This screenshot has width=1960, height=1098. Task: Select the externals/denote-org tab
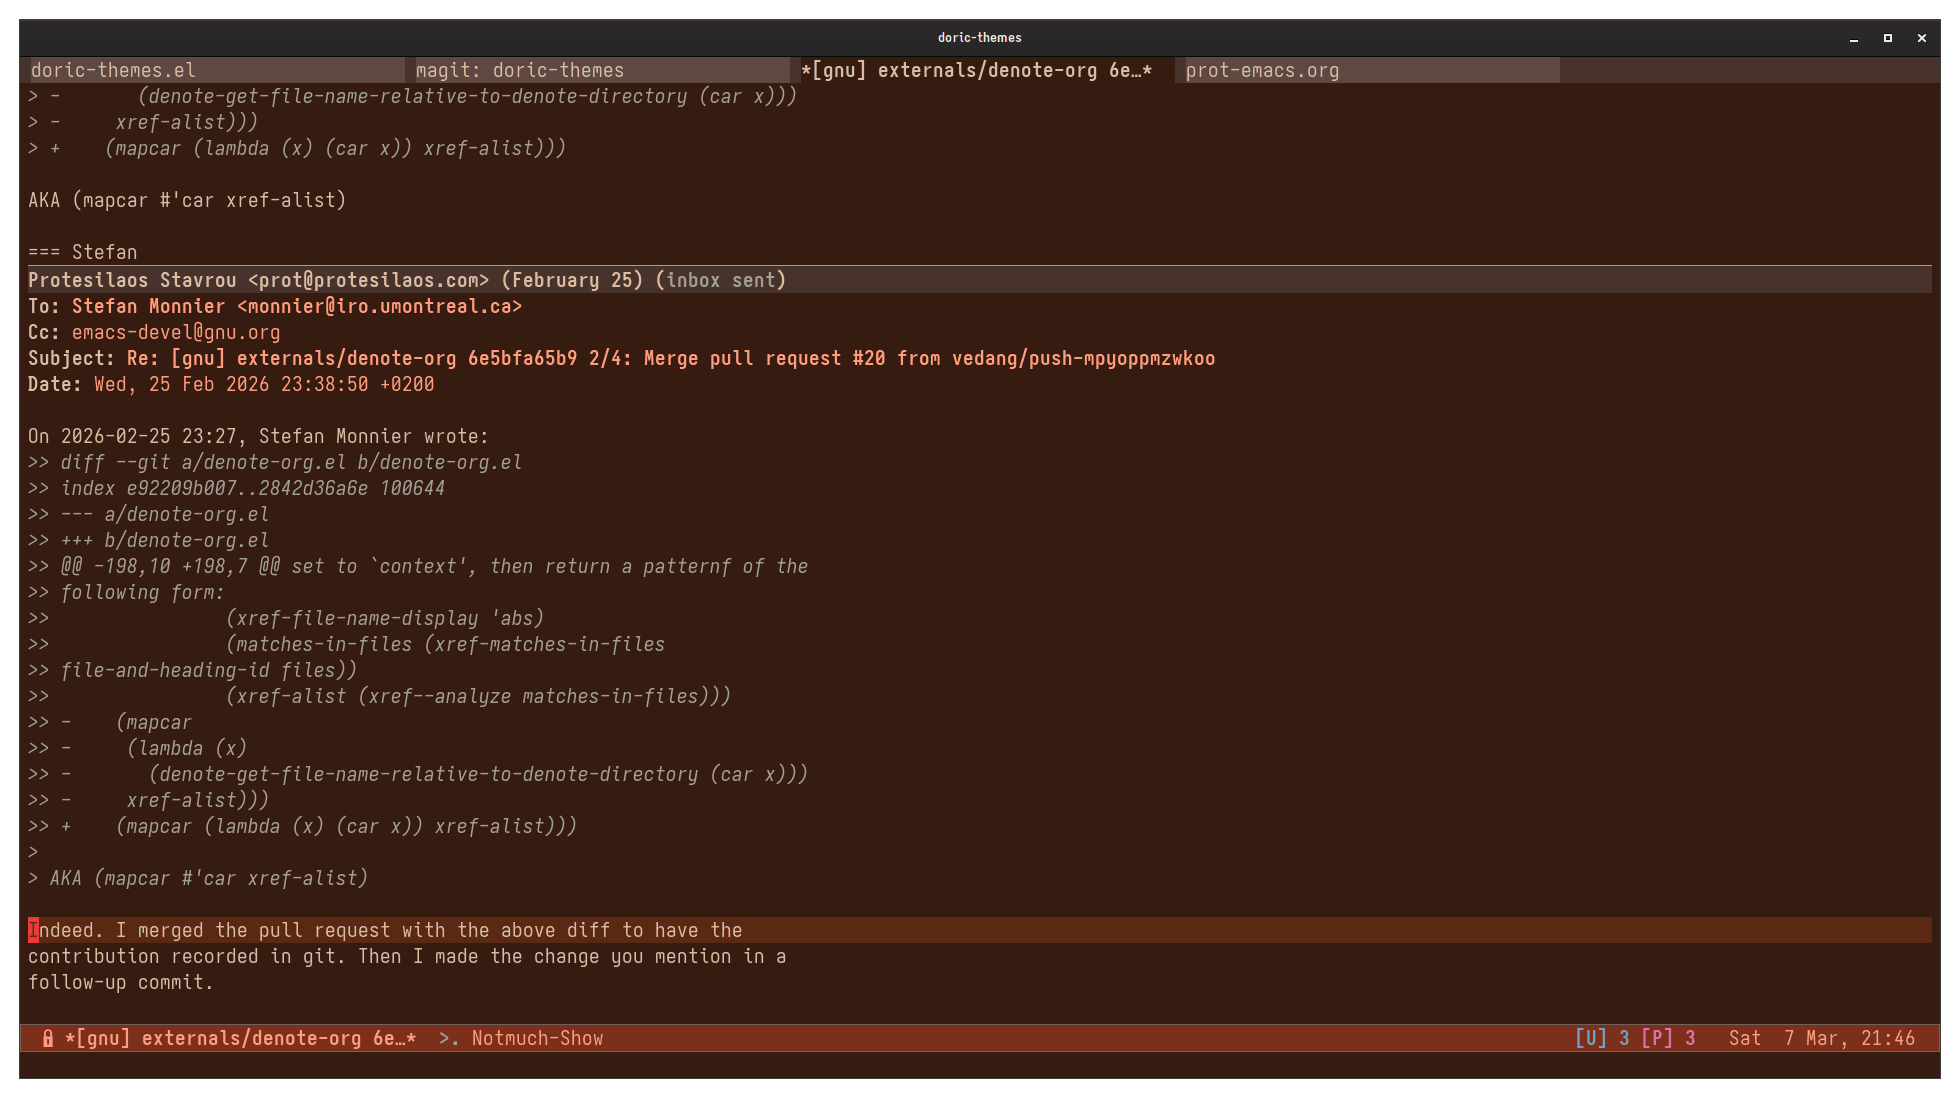tap(976, 70)
